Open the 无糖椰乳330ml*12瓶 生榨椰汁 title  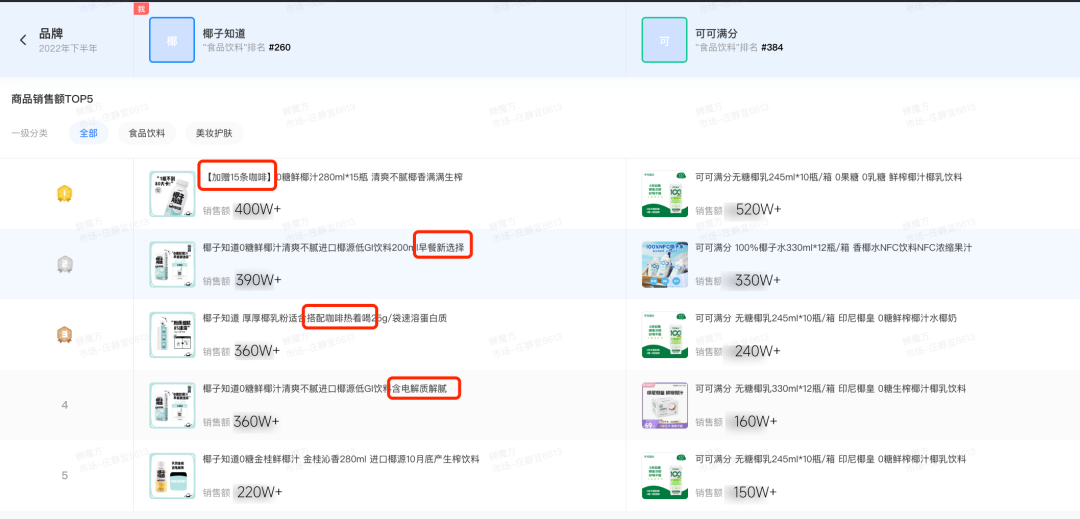pos(831,389)
